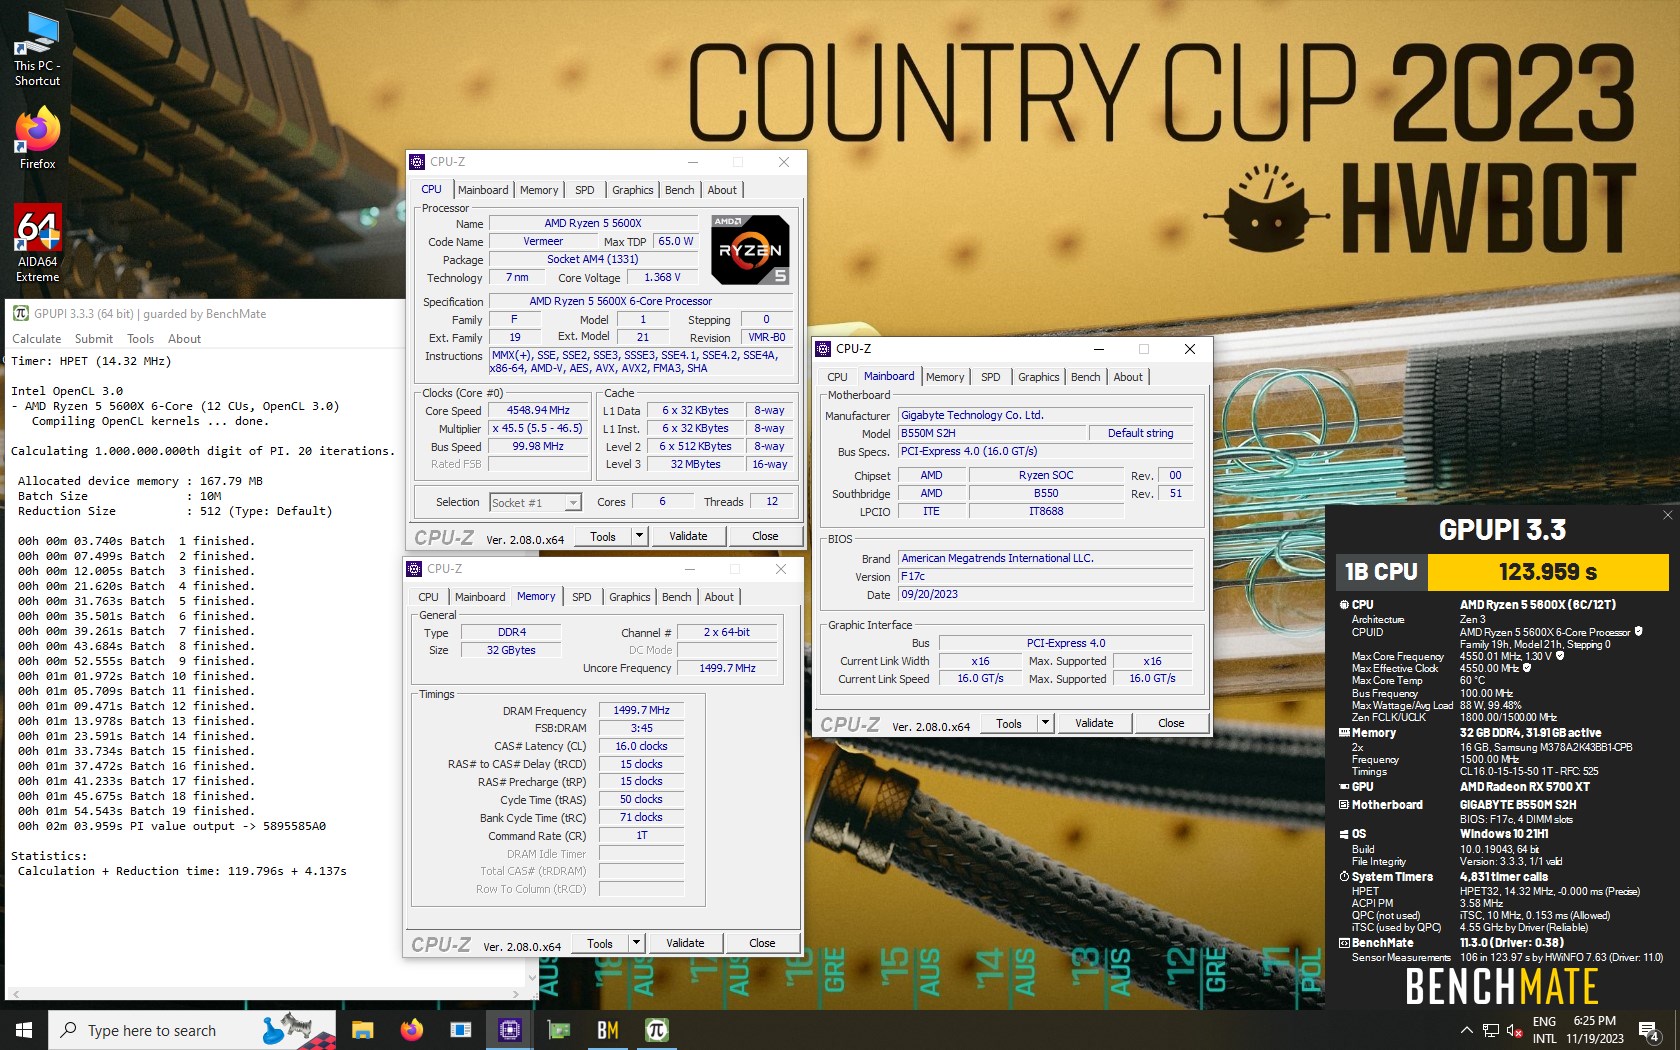Screen dimensions: 1680x1050
Task: Click the search highlight icon in taskbar
Action: (x=297, y=1030)
